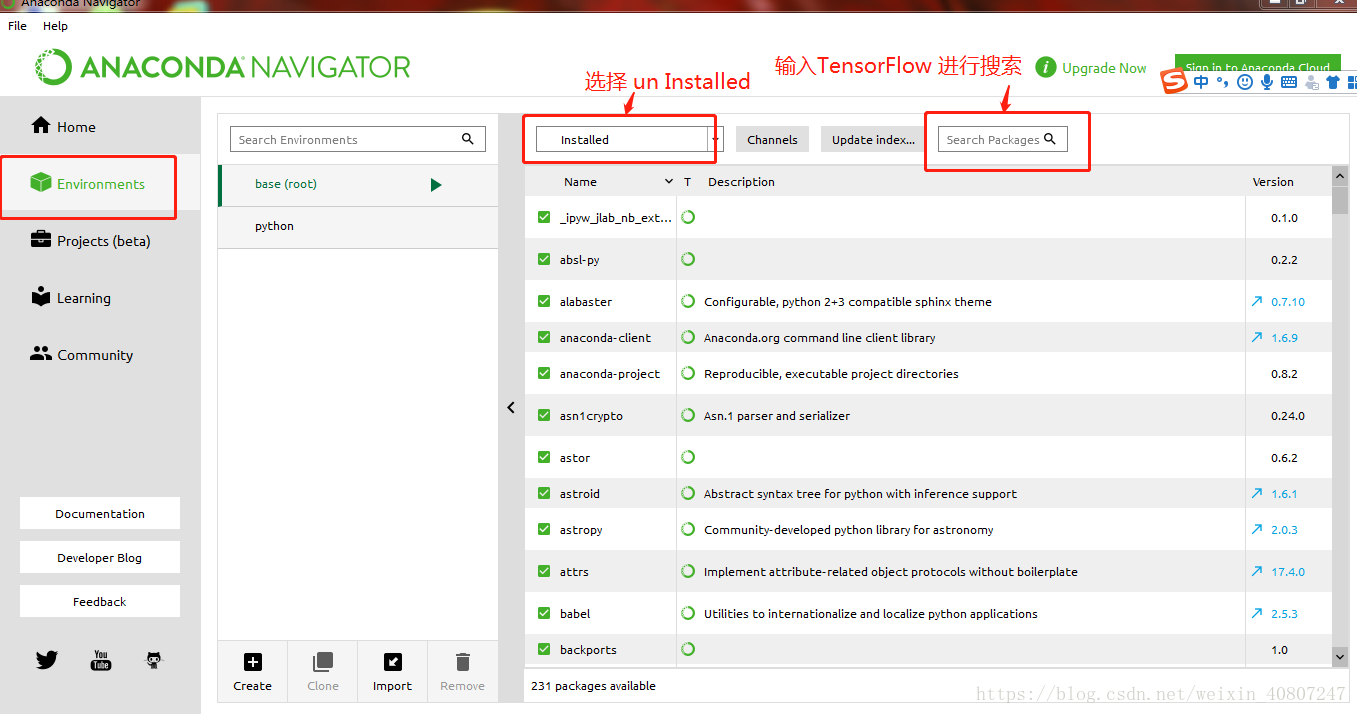Go to the Home tab

coord(100,127)
